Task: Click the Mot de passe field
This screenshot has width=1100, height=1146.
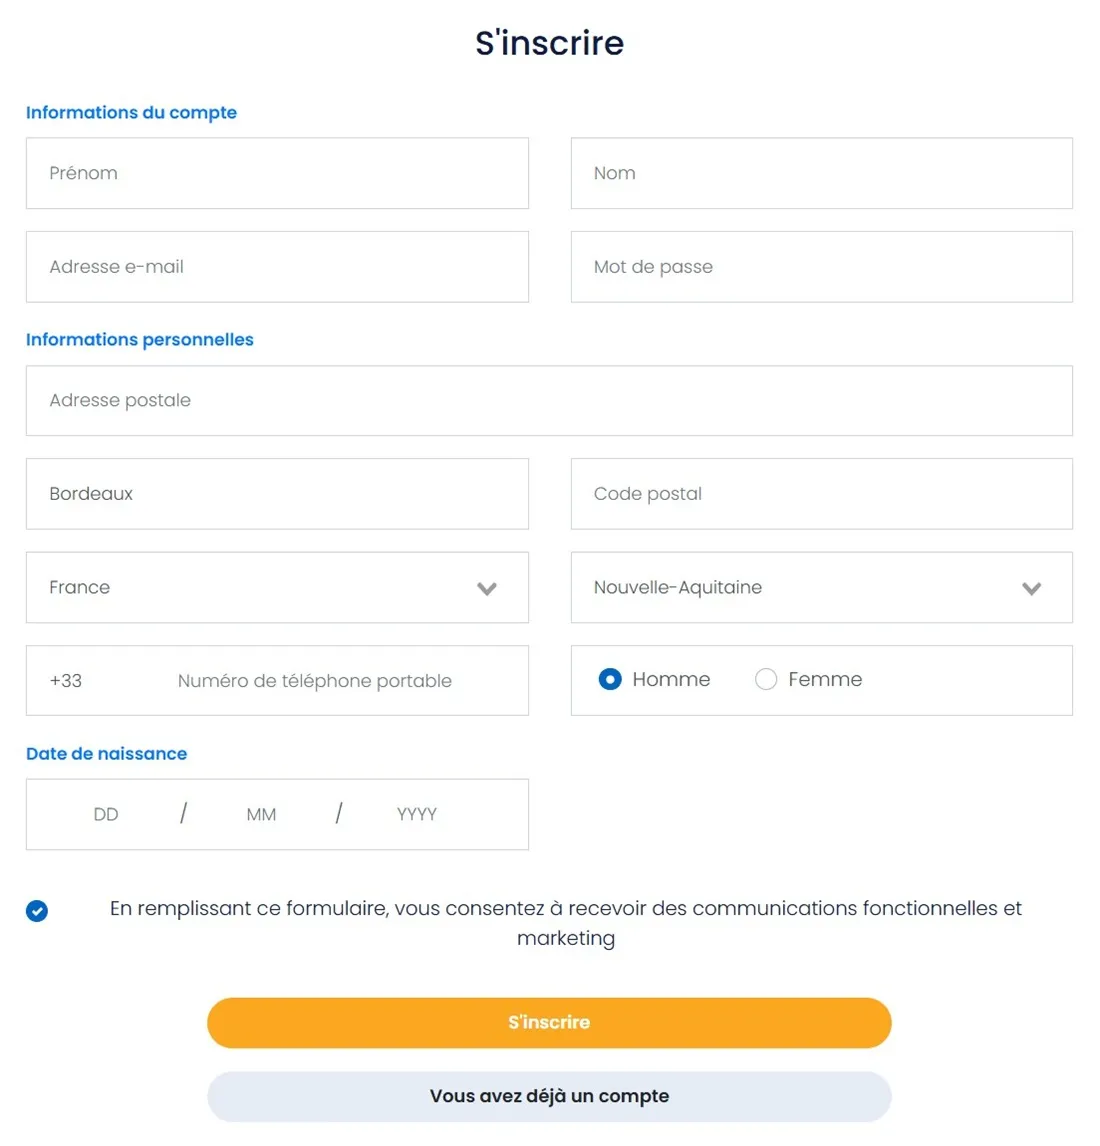Action: [x=821, y=267]
